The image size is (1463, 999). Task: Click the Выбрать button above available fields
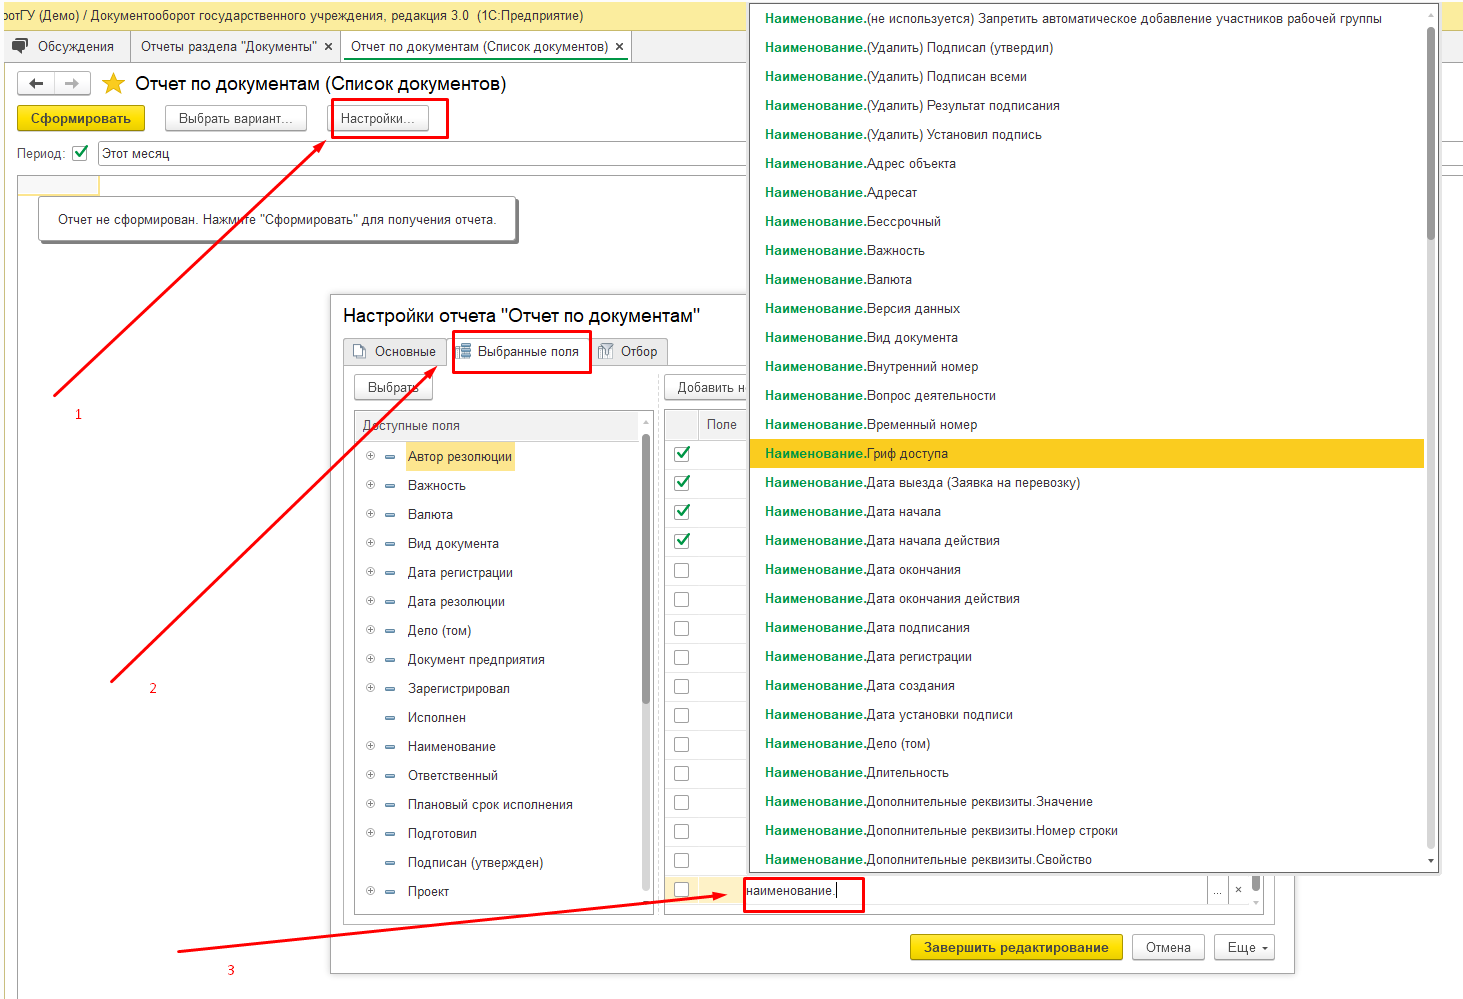pos(392,387)
